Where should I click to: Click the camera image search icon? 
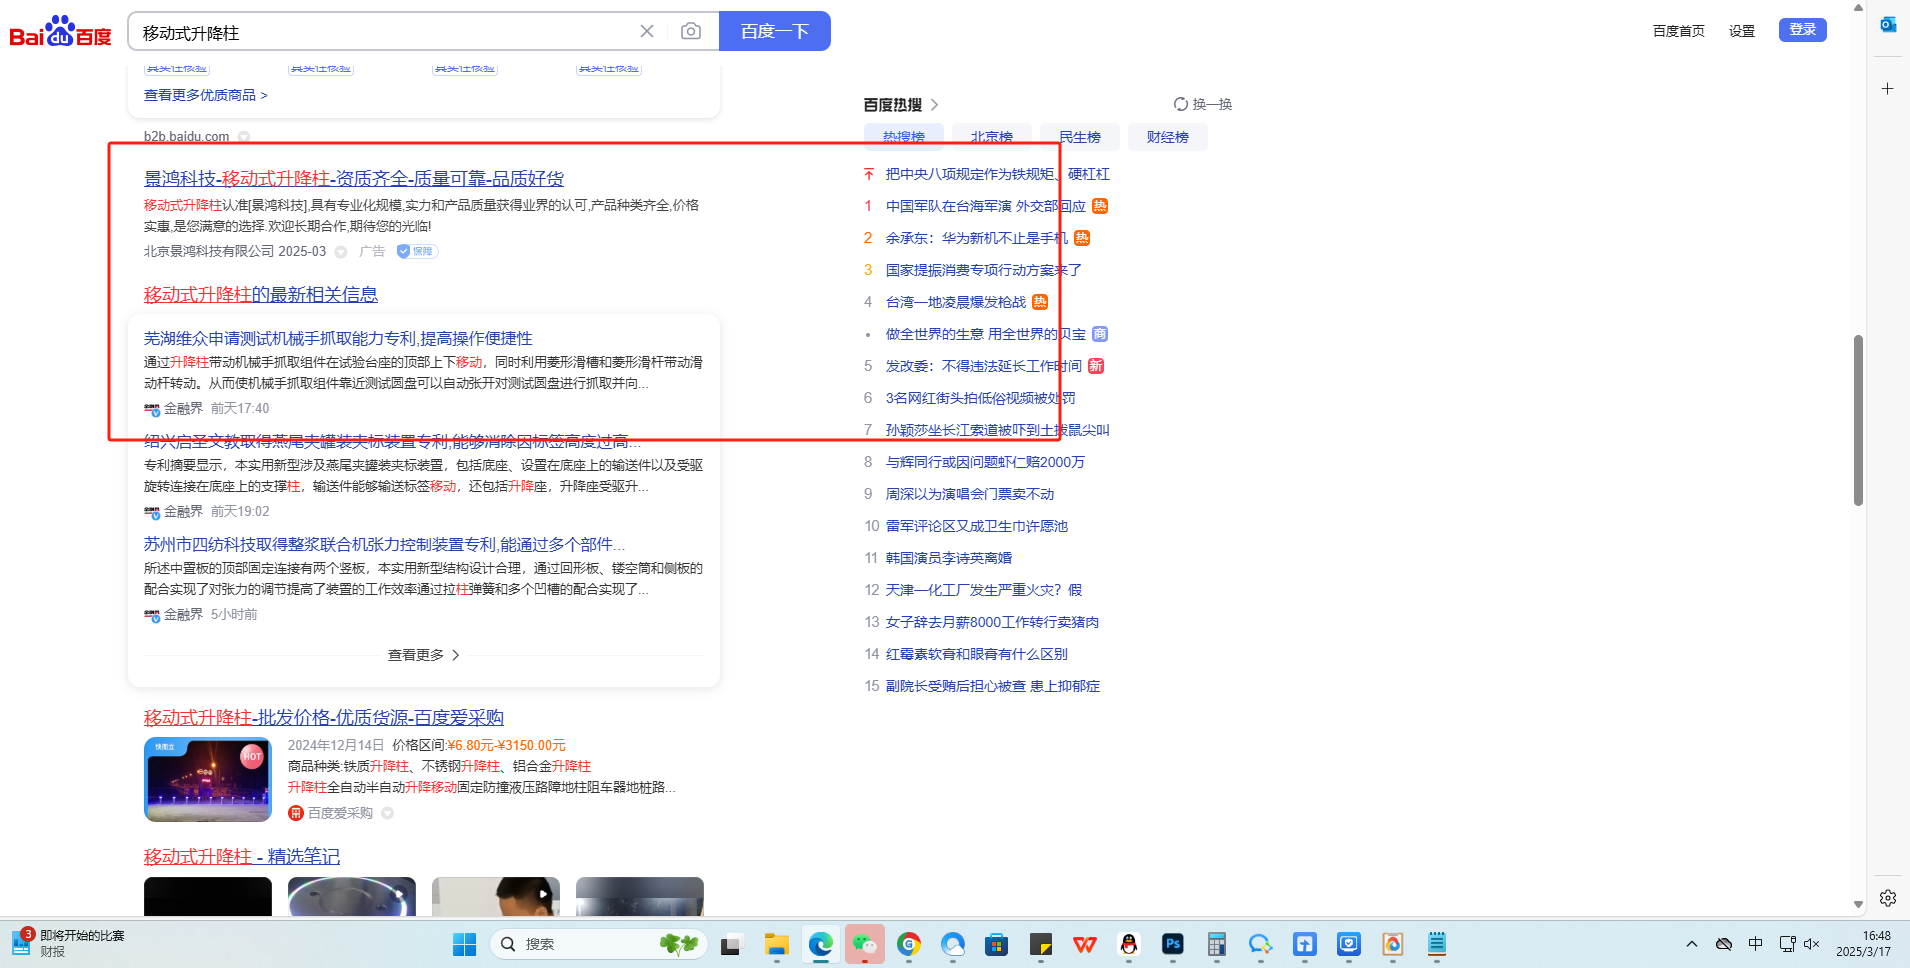click(x=690, y=31)
